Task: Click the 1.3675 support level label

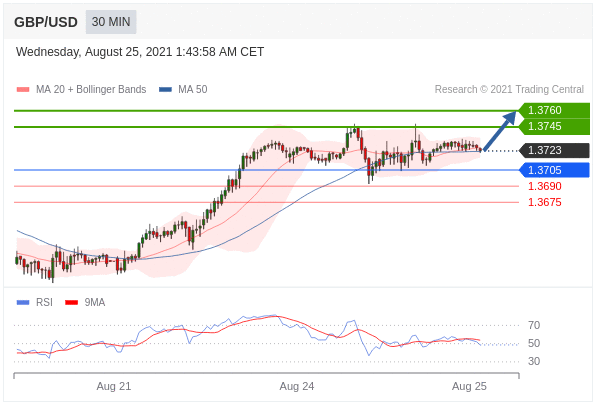Action: (545, 202)
